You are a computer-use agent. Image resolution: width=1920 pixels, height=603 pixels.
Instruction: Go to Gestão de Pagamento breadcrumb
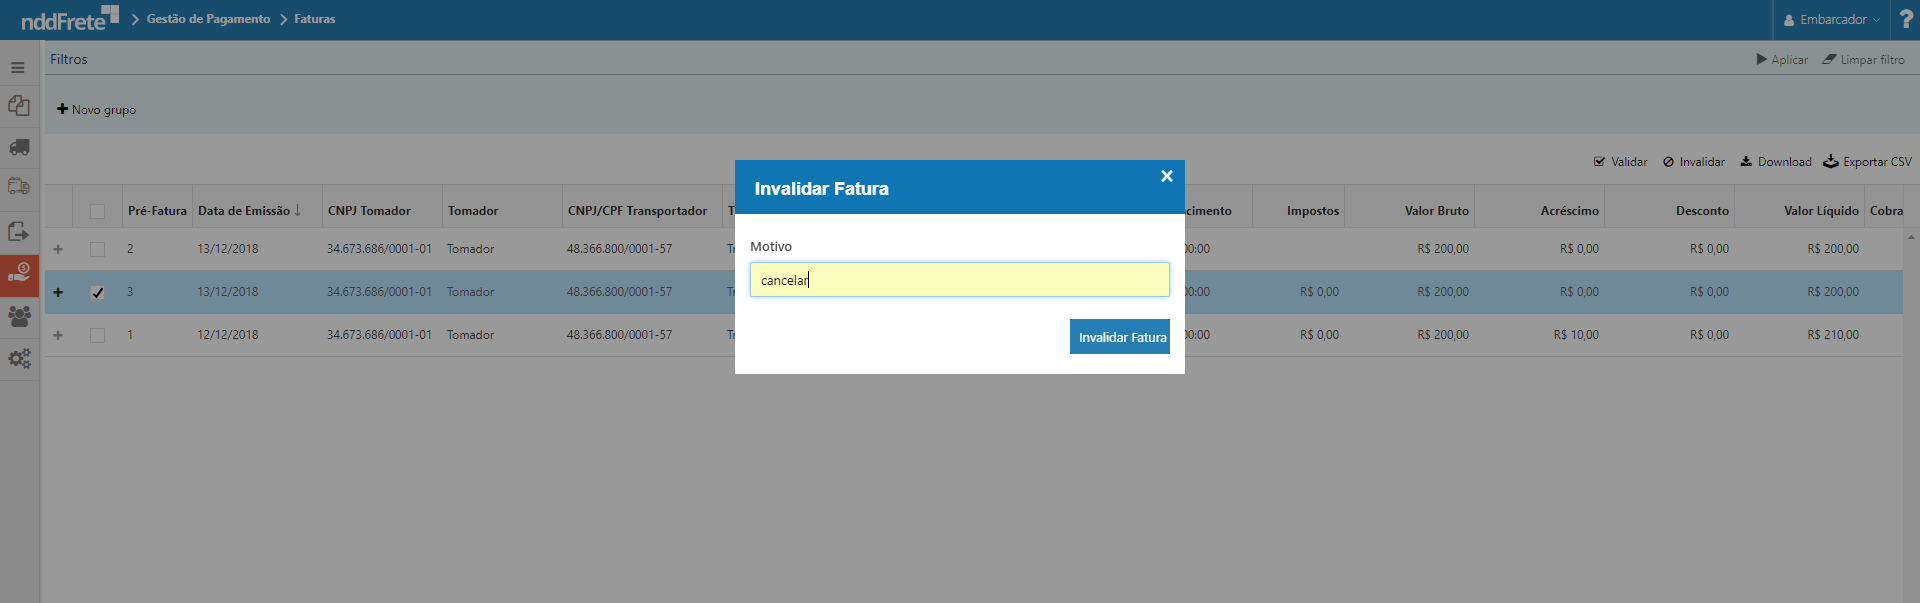pyautogui.click(x=208, y=19)
